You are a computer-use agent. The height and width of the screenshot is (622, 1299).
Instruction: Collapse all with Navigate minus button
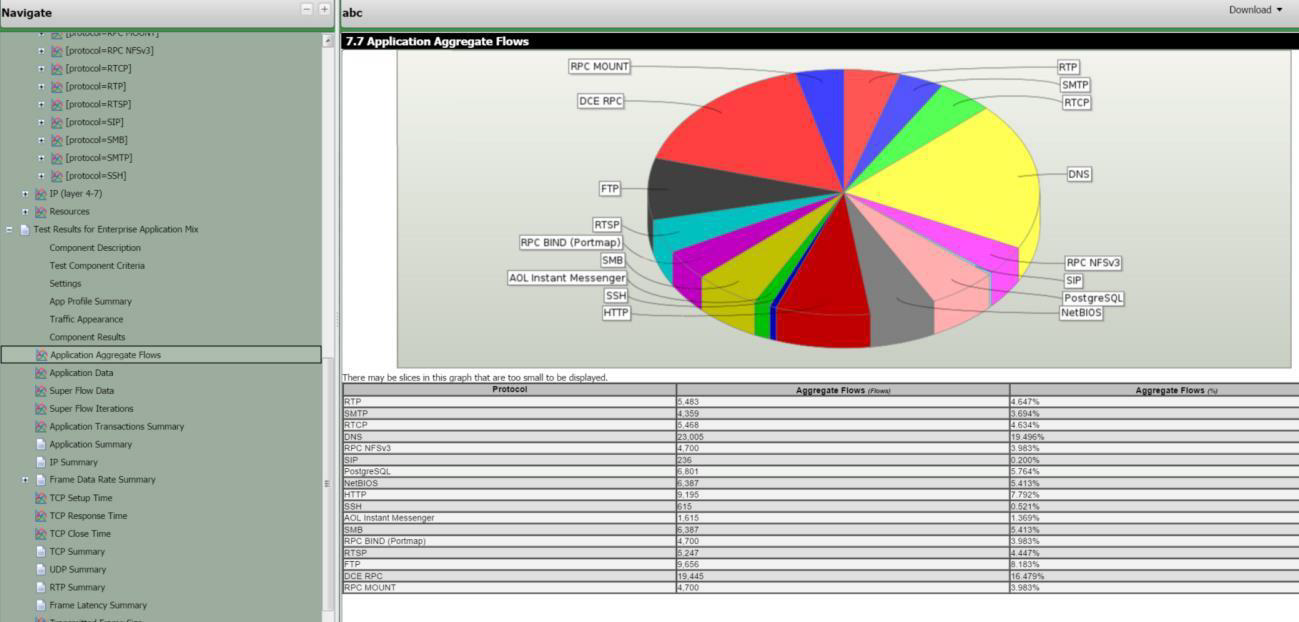click(307, 9)
